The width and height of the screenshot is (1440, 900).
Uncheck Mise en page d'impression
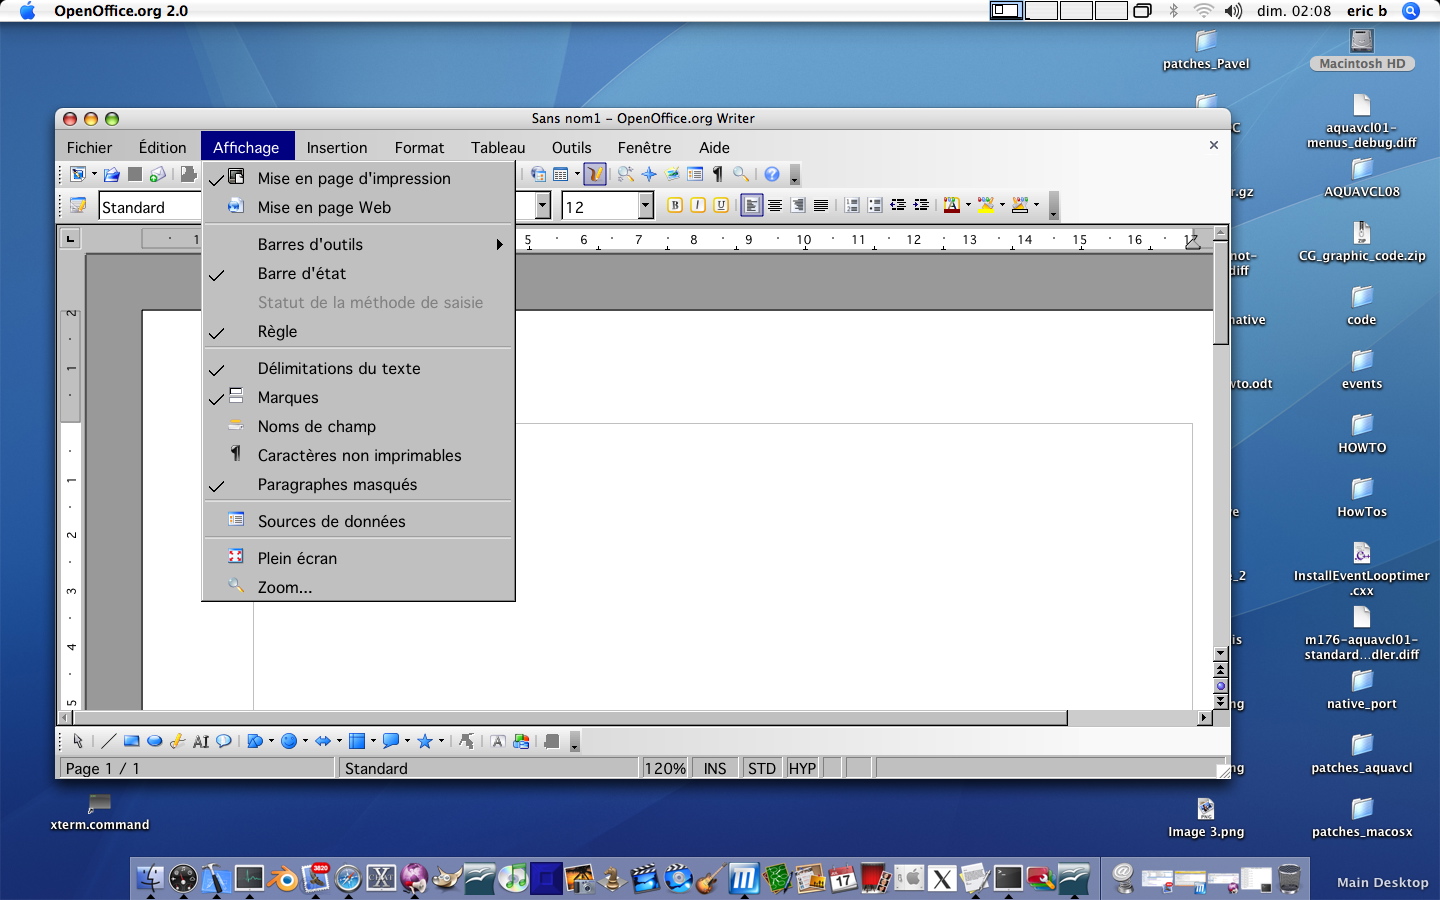pos(359,178)
